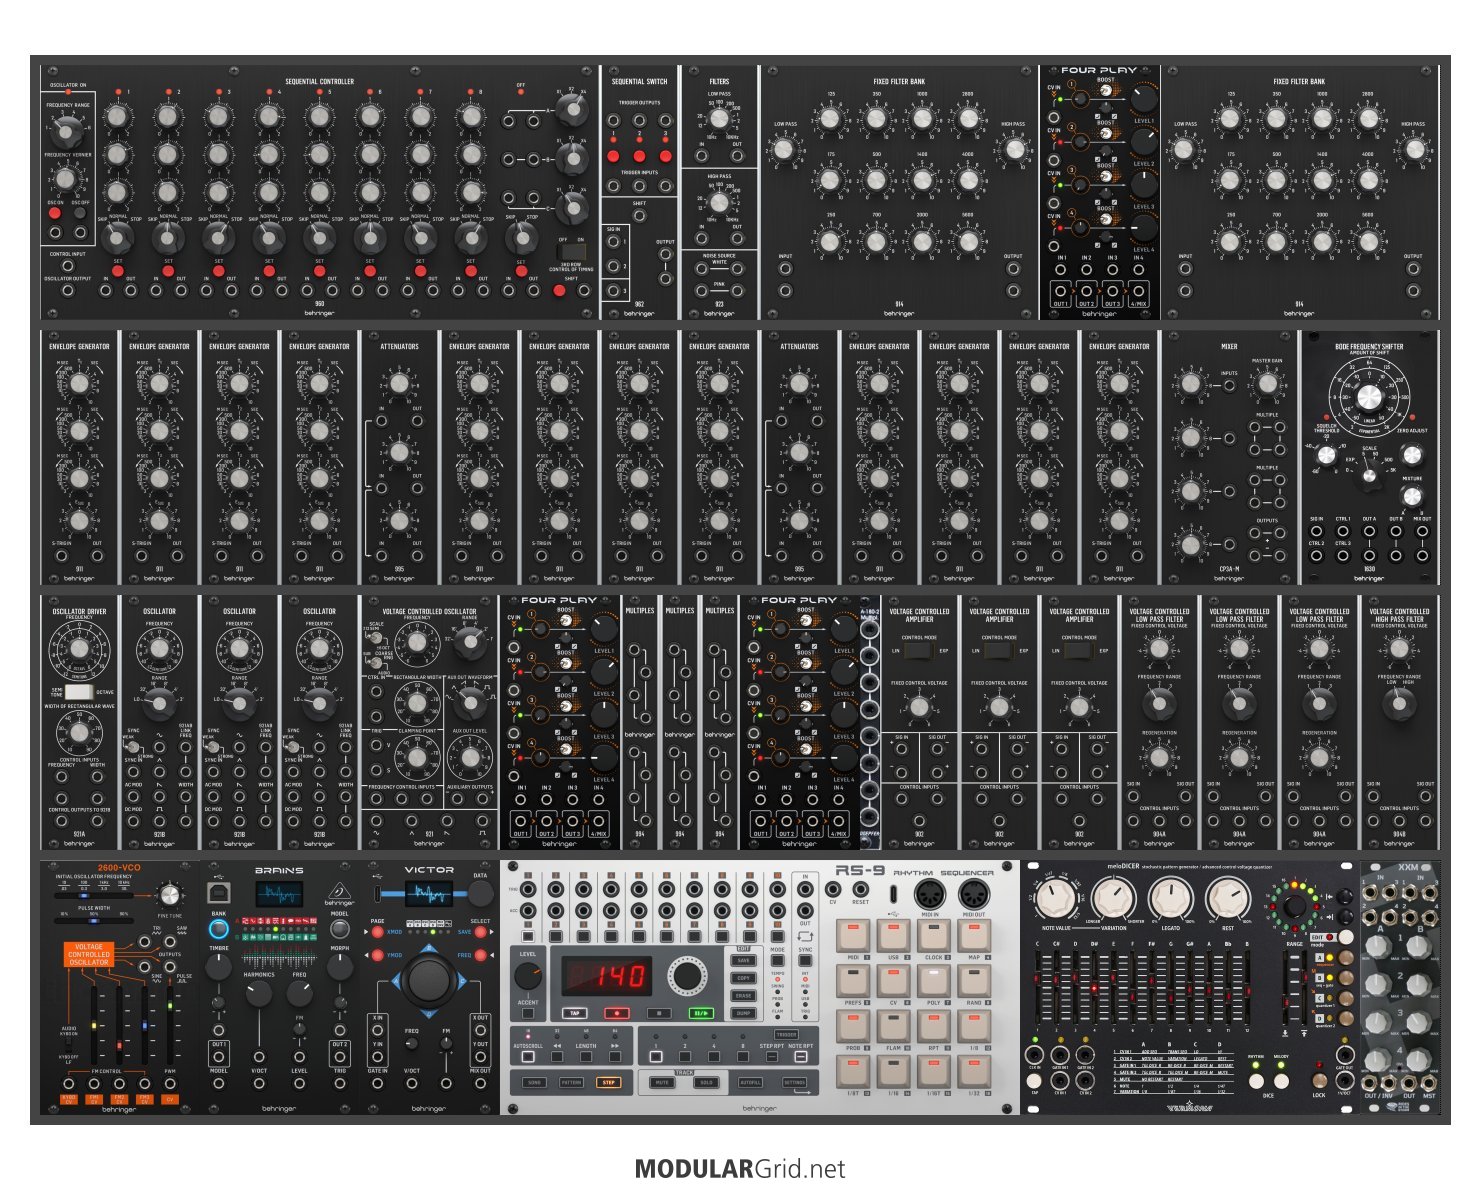Click the green play/pause button on RS-9

click(701, 1013)
